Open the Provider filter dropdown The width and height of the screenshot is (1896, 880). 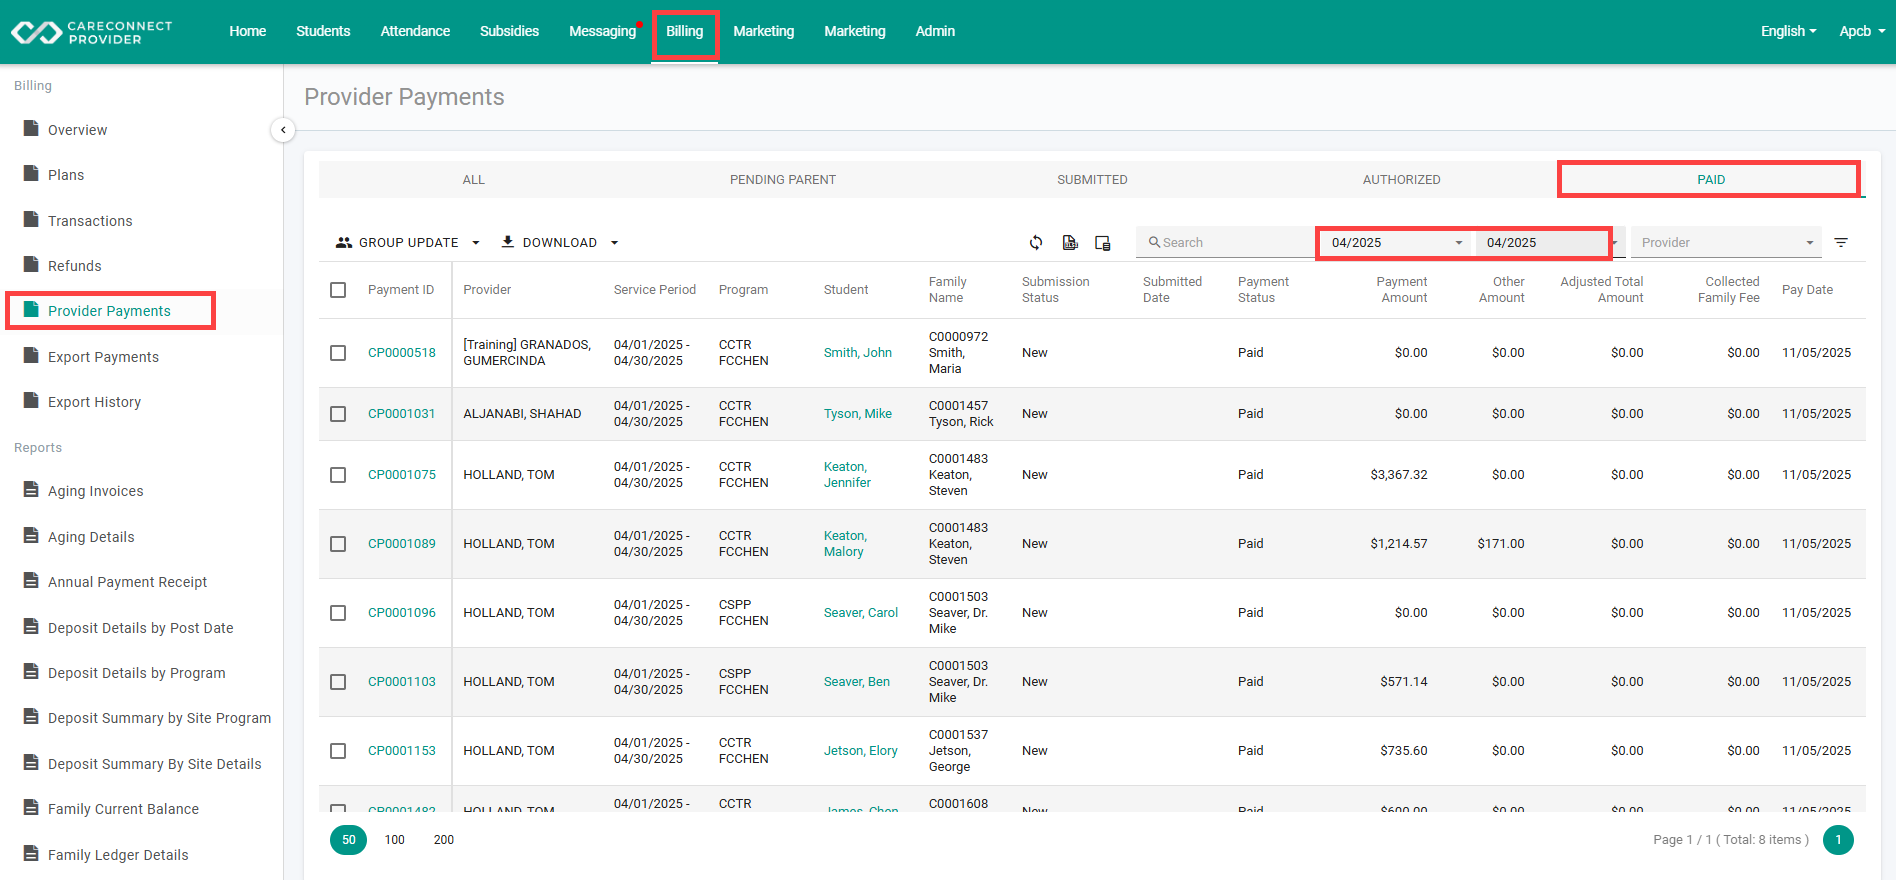coord(1727,242)
